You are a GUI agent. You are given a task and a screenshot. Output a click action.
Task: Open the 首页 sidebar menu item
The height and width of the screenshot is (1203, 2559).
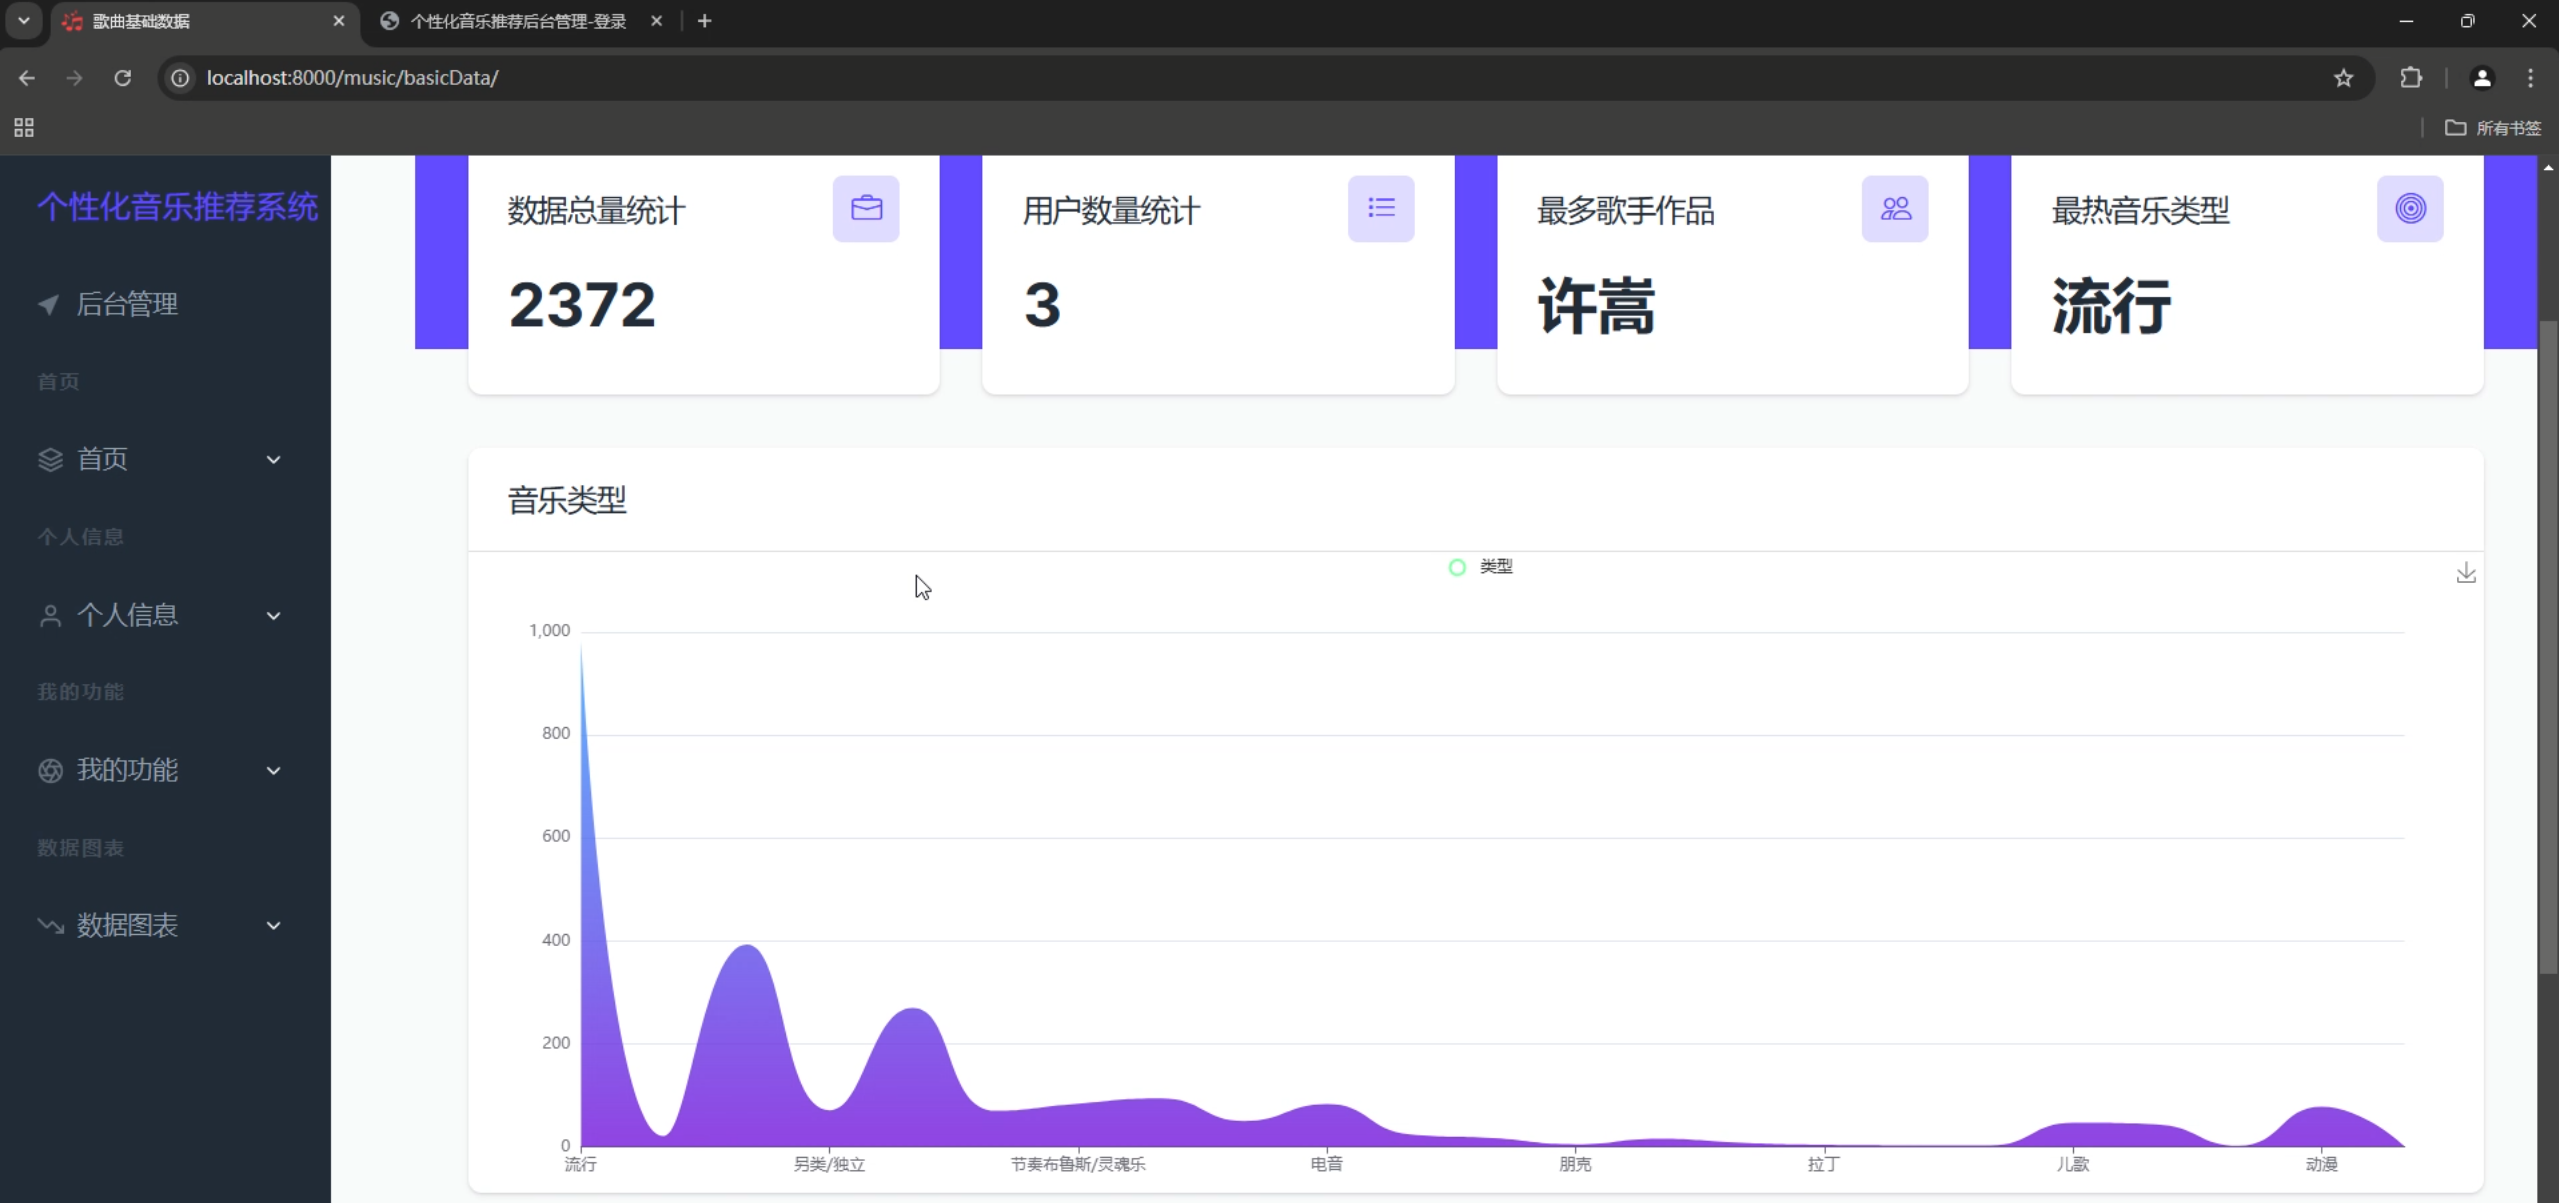[160, 459]
